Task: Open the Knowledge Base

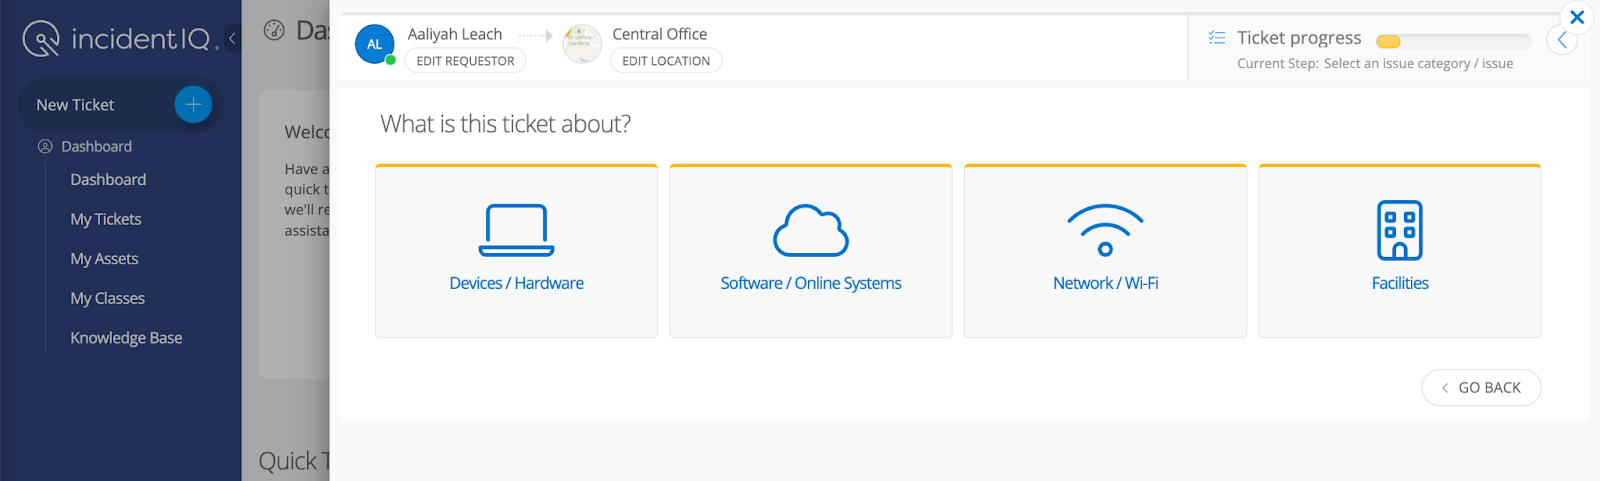Action: 126,338
